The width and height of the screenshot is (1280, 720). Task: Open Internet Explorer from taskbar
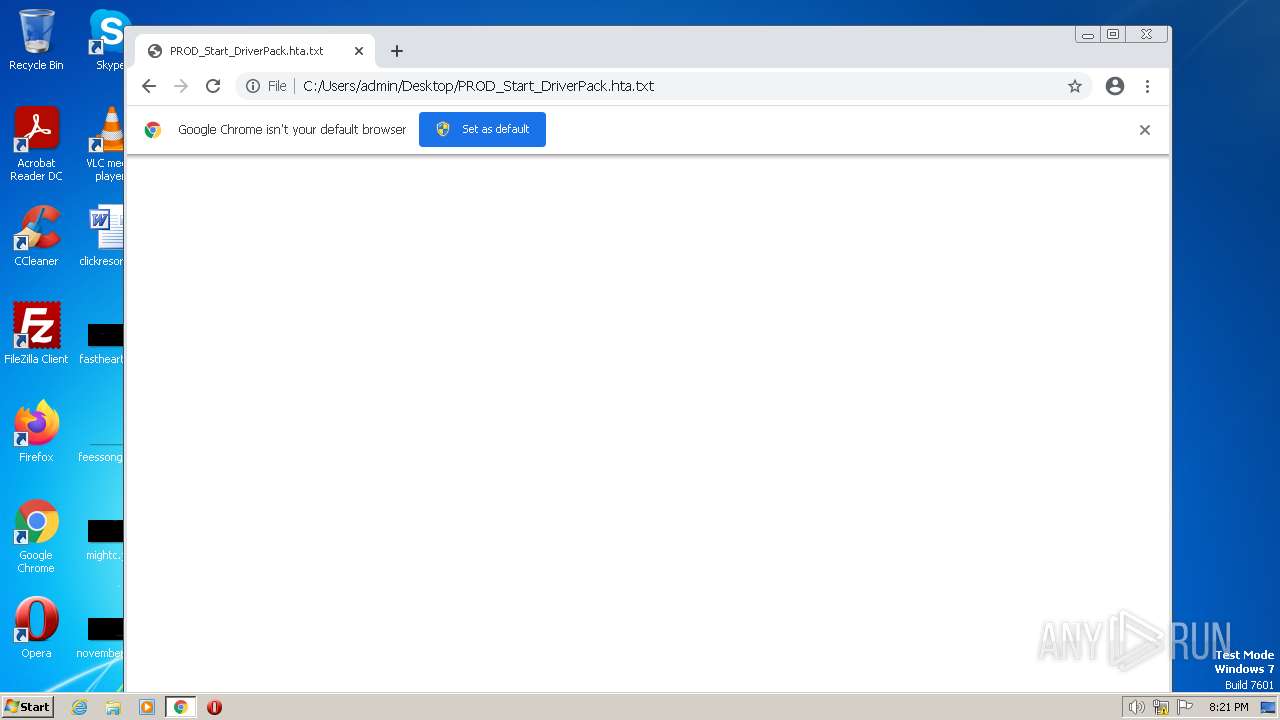coord(80,707)
